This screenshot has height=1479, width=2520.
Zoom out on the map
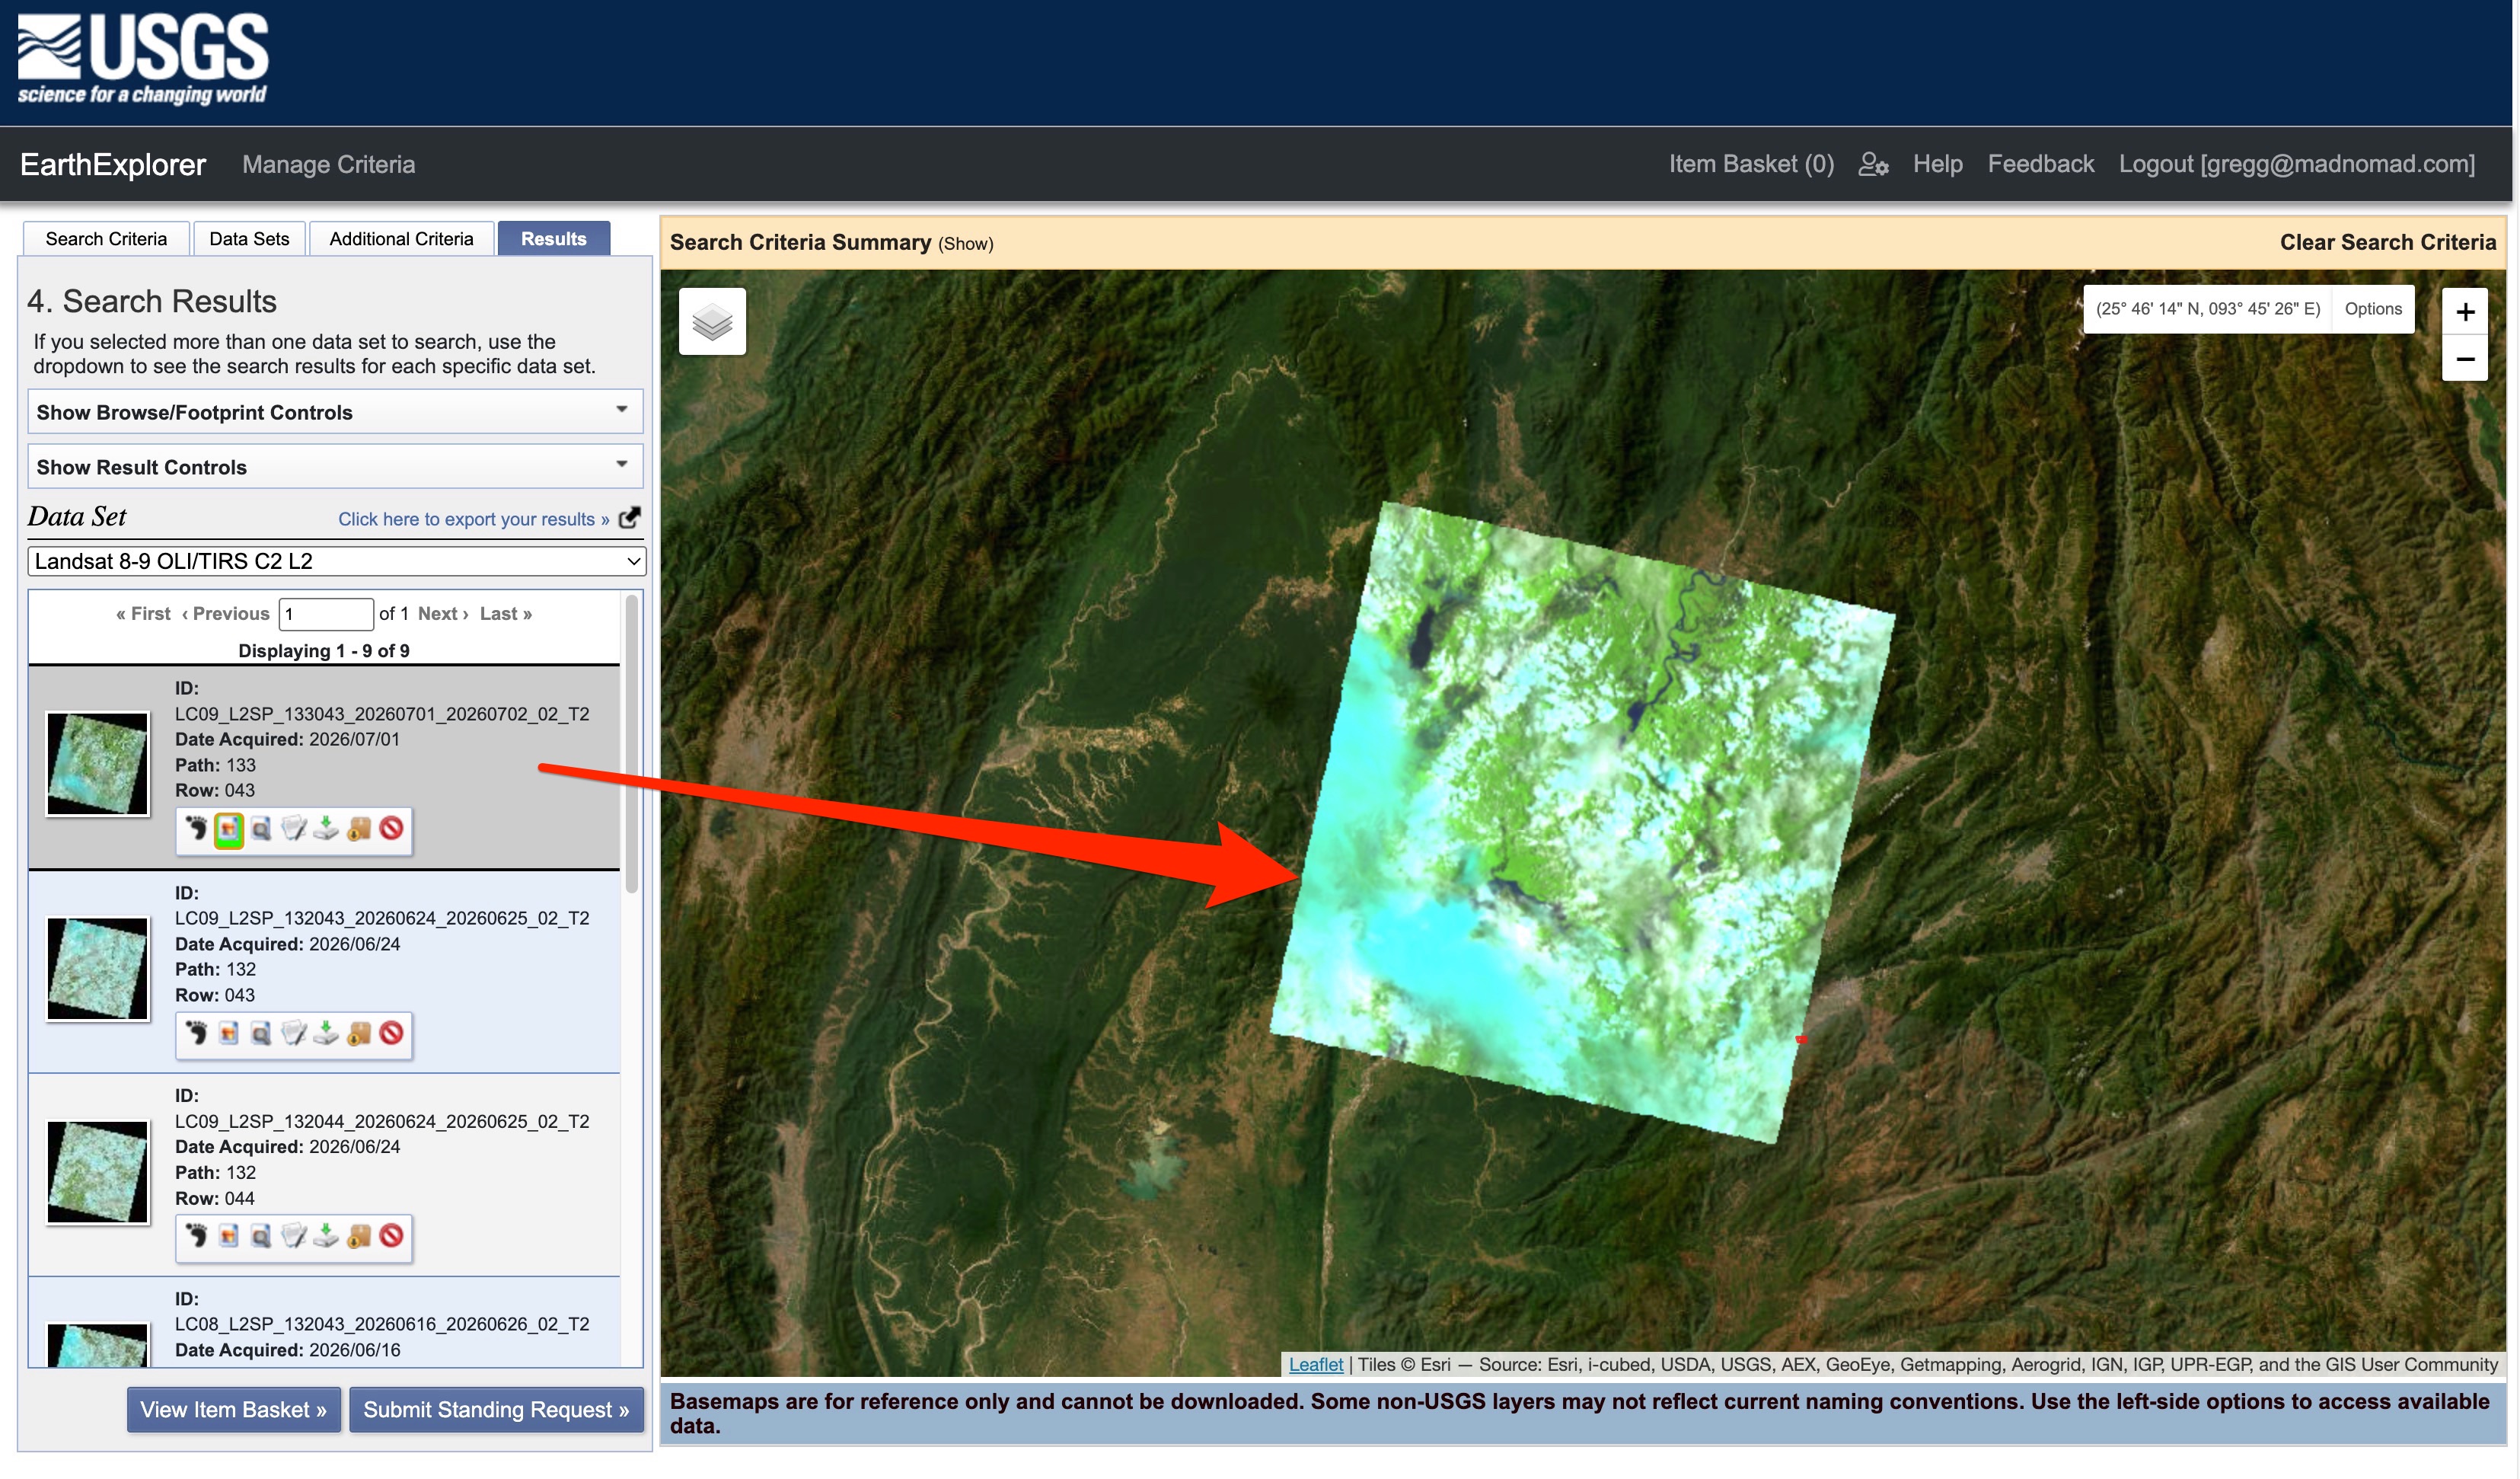[2465, 359]
